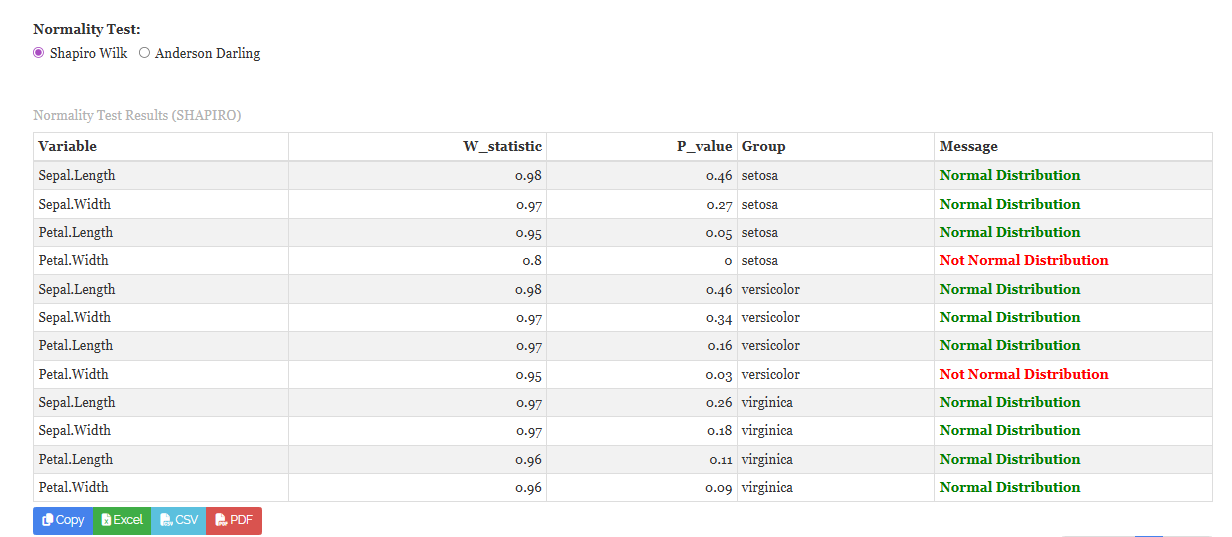Viewport: 1232px width, 537px height.
Task: Sort by the Group column header
Action: point(836,146)
